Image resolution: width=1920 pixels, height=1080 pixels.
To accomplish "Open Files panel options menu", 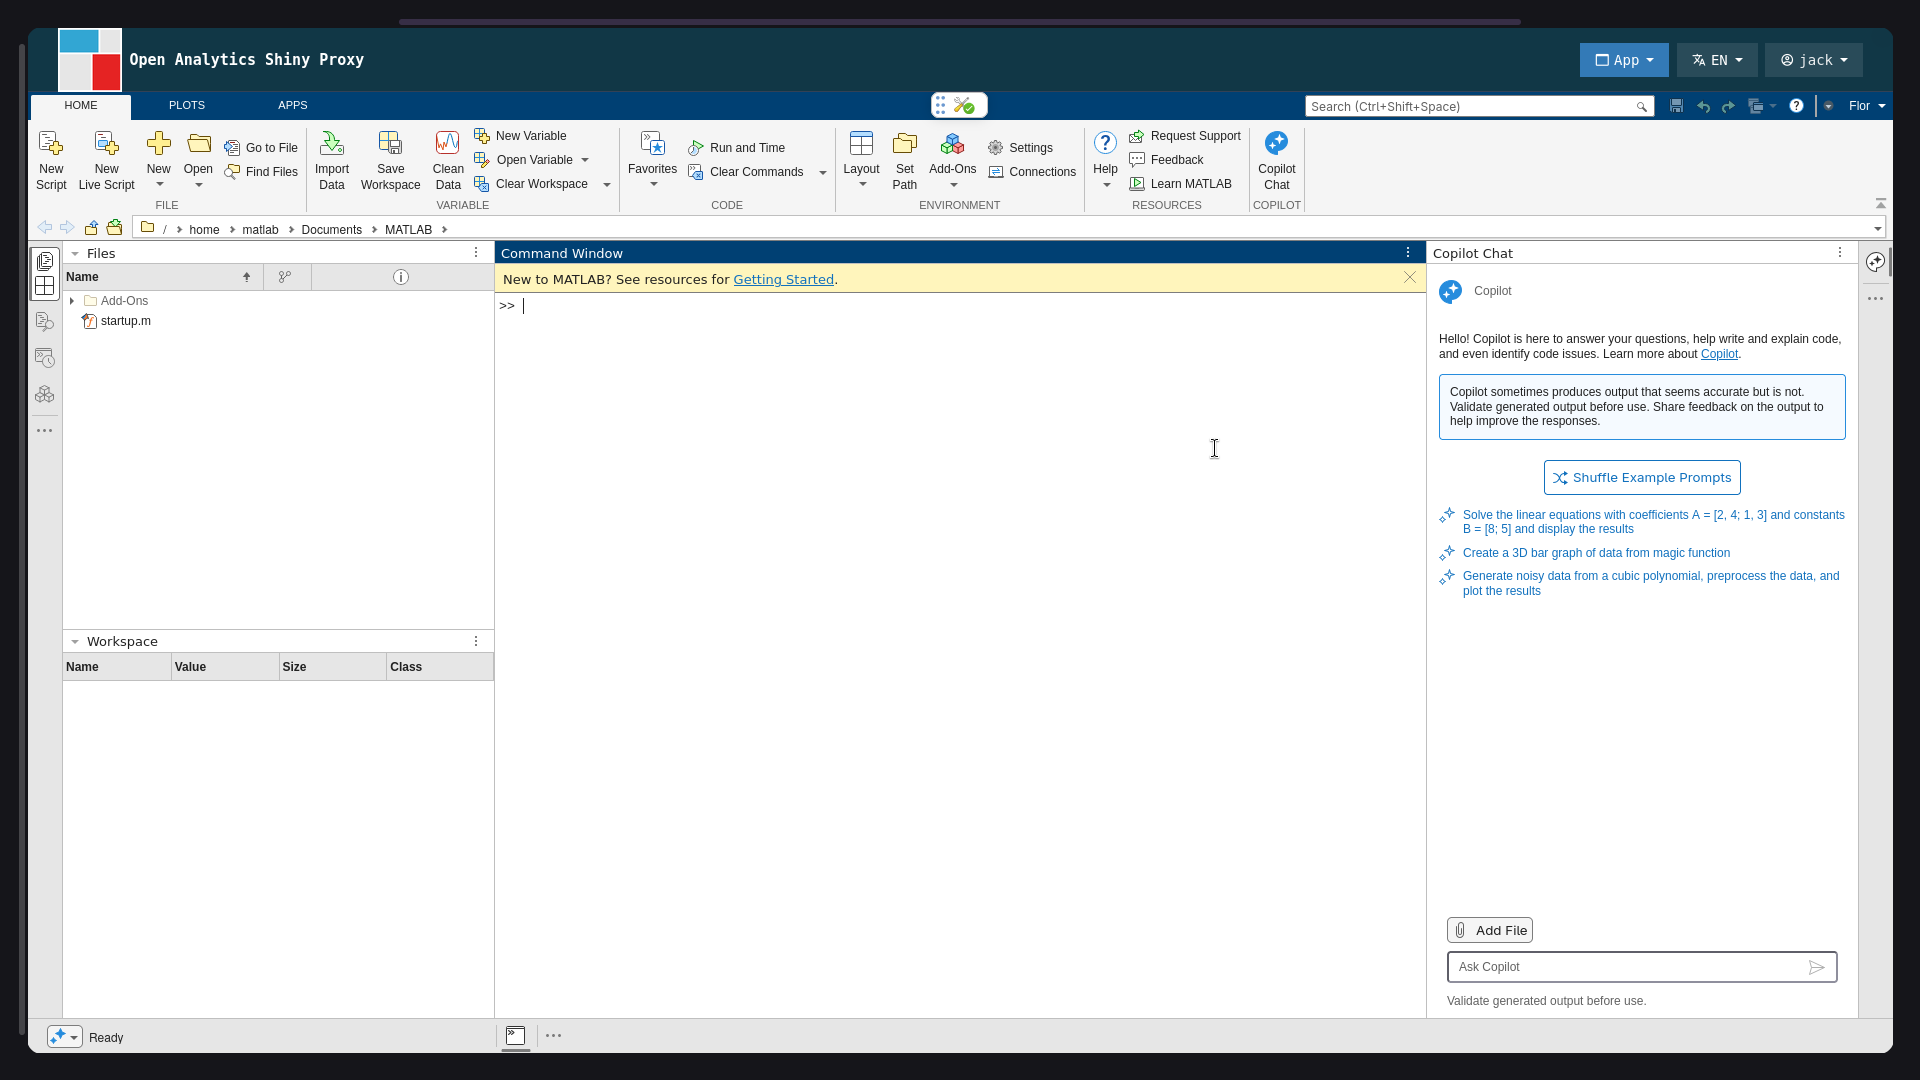I will pos(476,253).
